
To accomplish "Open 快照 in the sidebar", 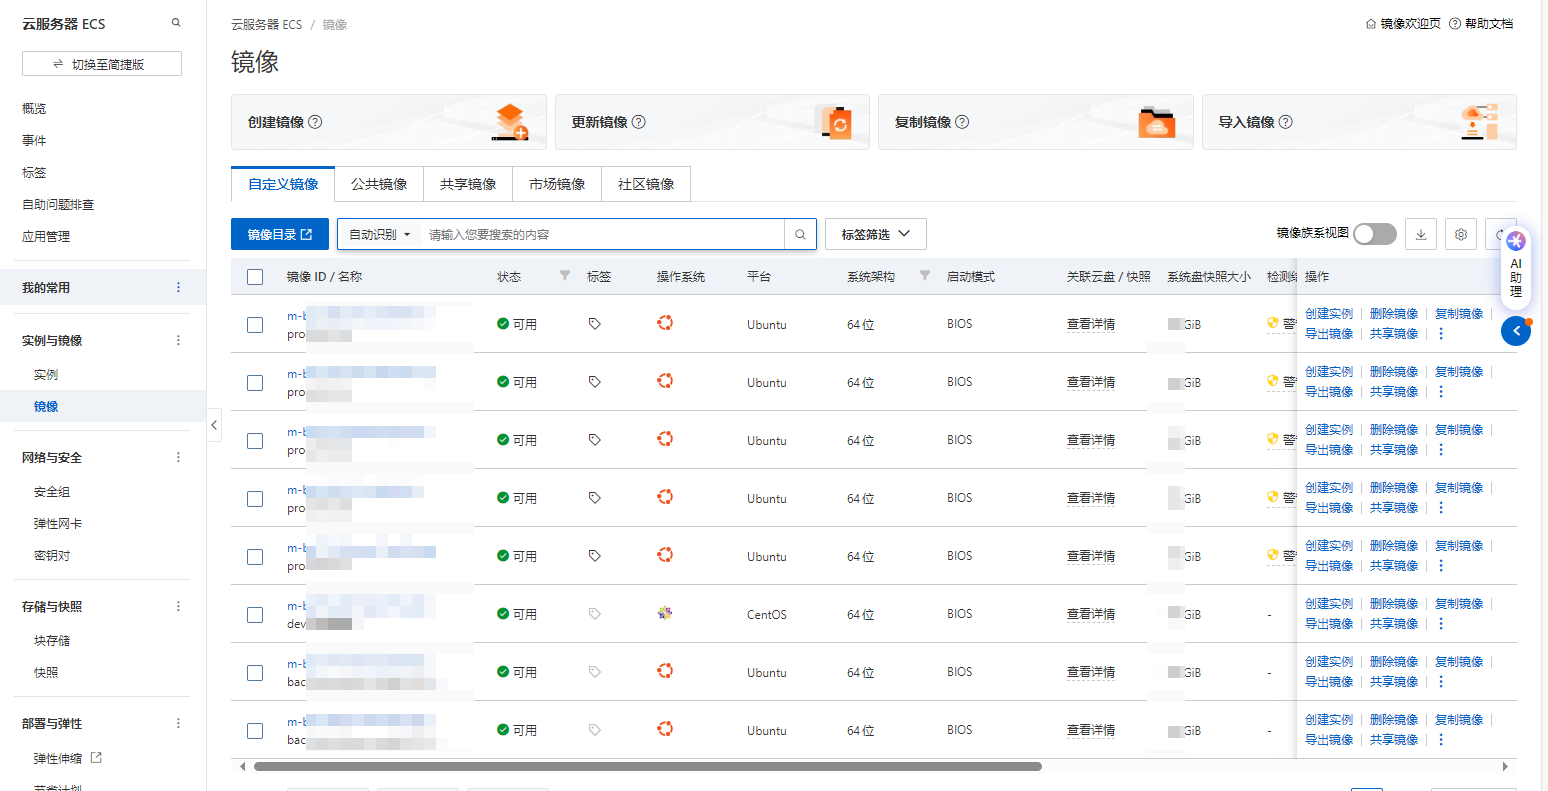I will [x=46, y=673].
